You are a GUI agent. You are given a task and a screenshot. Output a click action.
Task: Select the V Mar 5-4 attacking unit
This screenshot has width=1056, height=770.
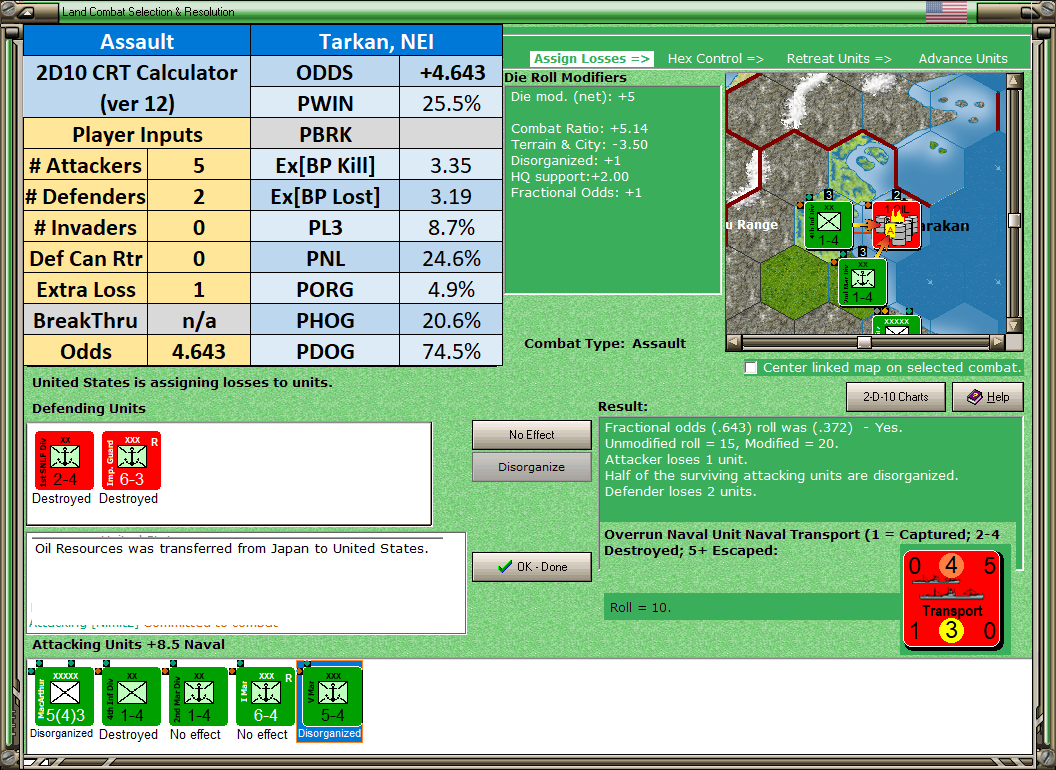333,697
